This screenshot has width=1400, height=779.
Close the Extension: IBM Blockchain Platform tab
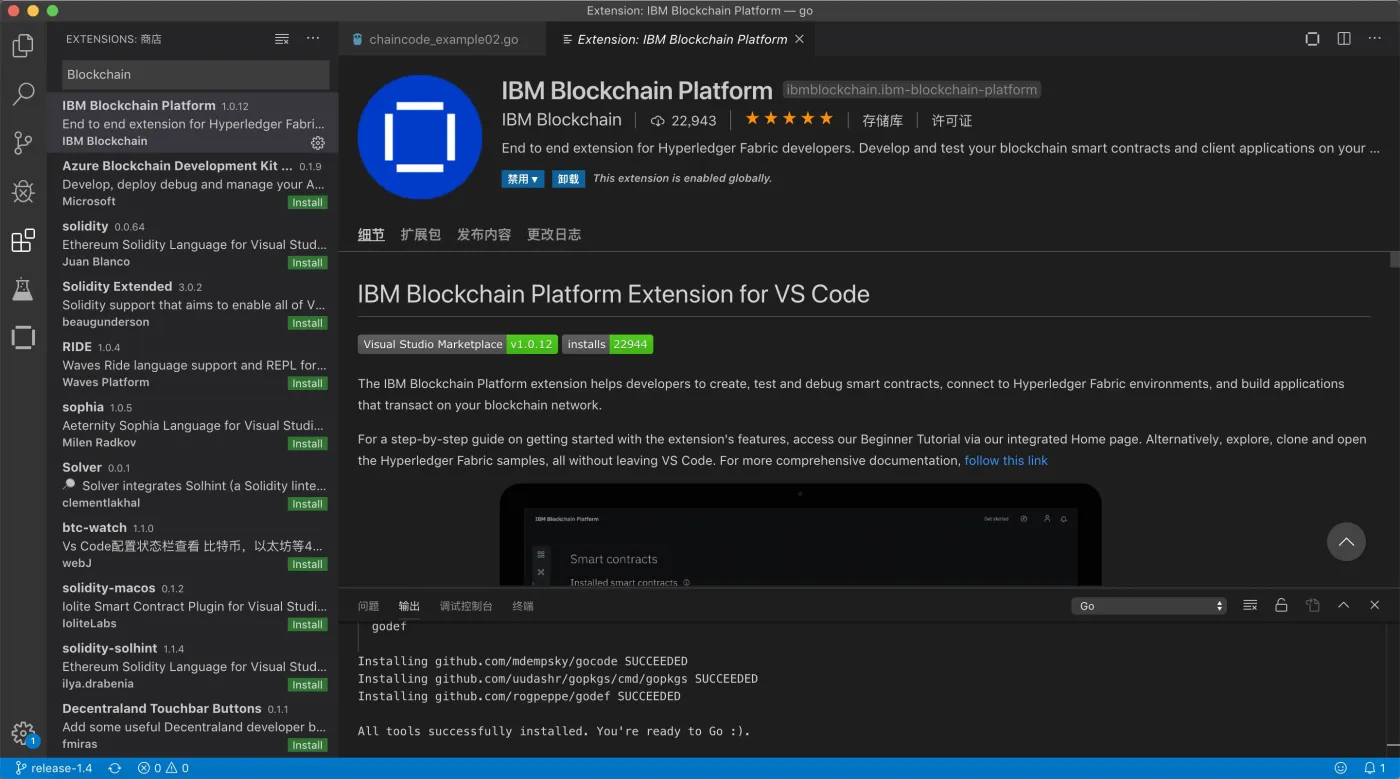click(799, 39)
